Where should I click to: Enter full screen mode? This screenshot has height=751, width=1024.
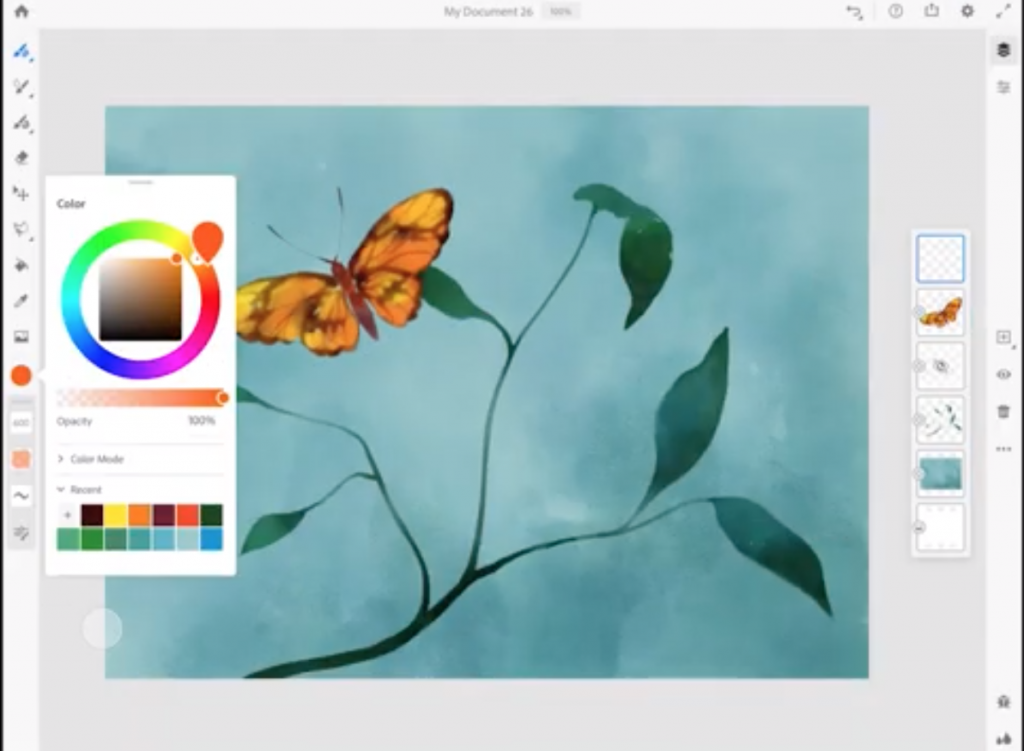pos(1002,11)
